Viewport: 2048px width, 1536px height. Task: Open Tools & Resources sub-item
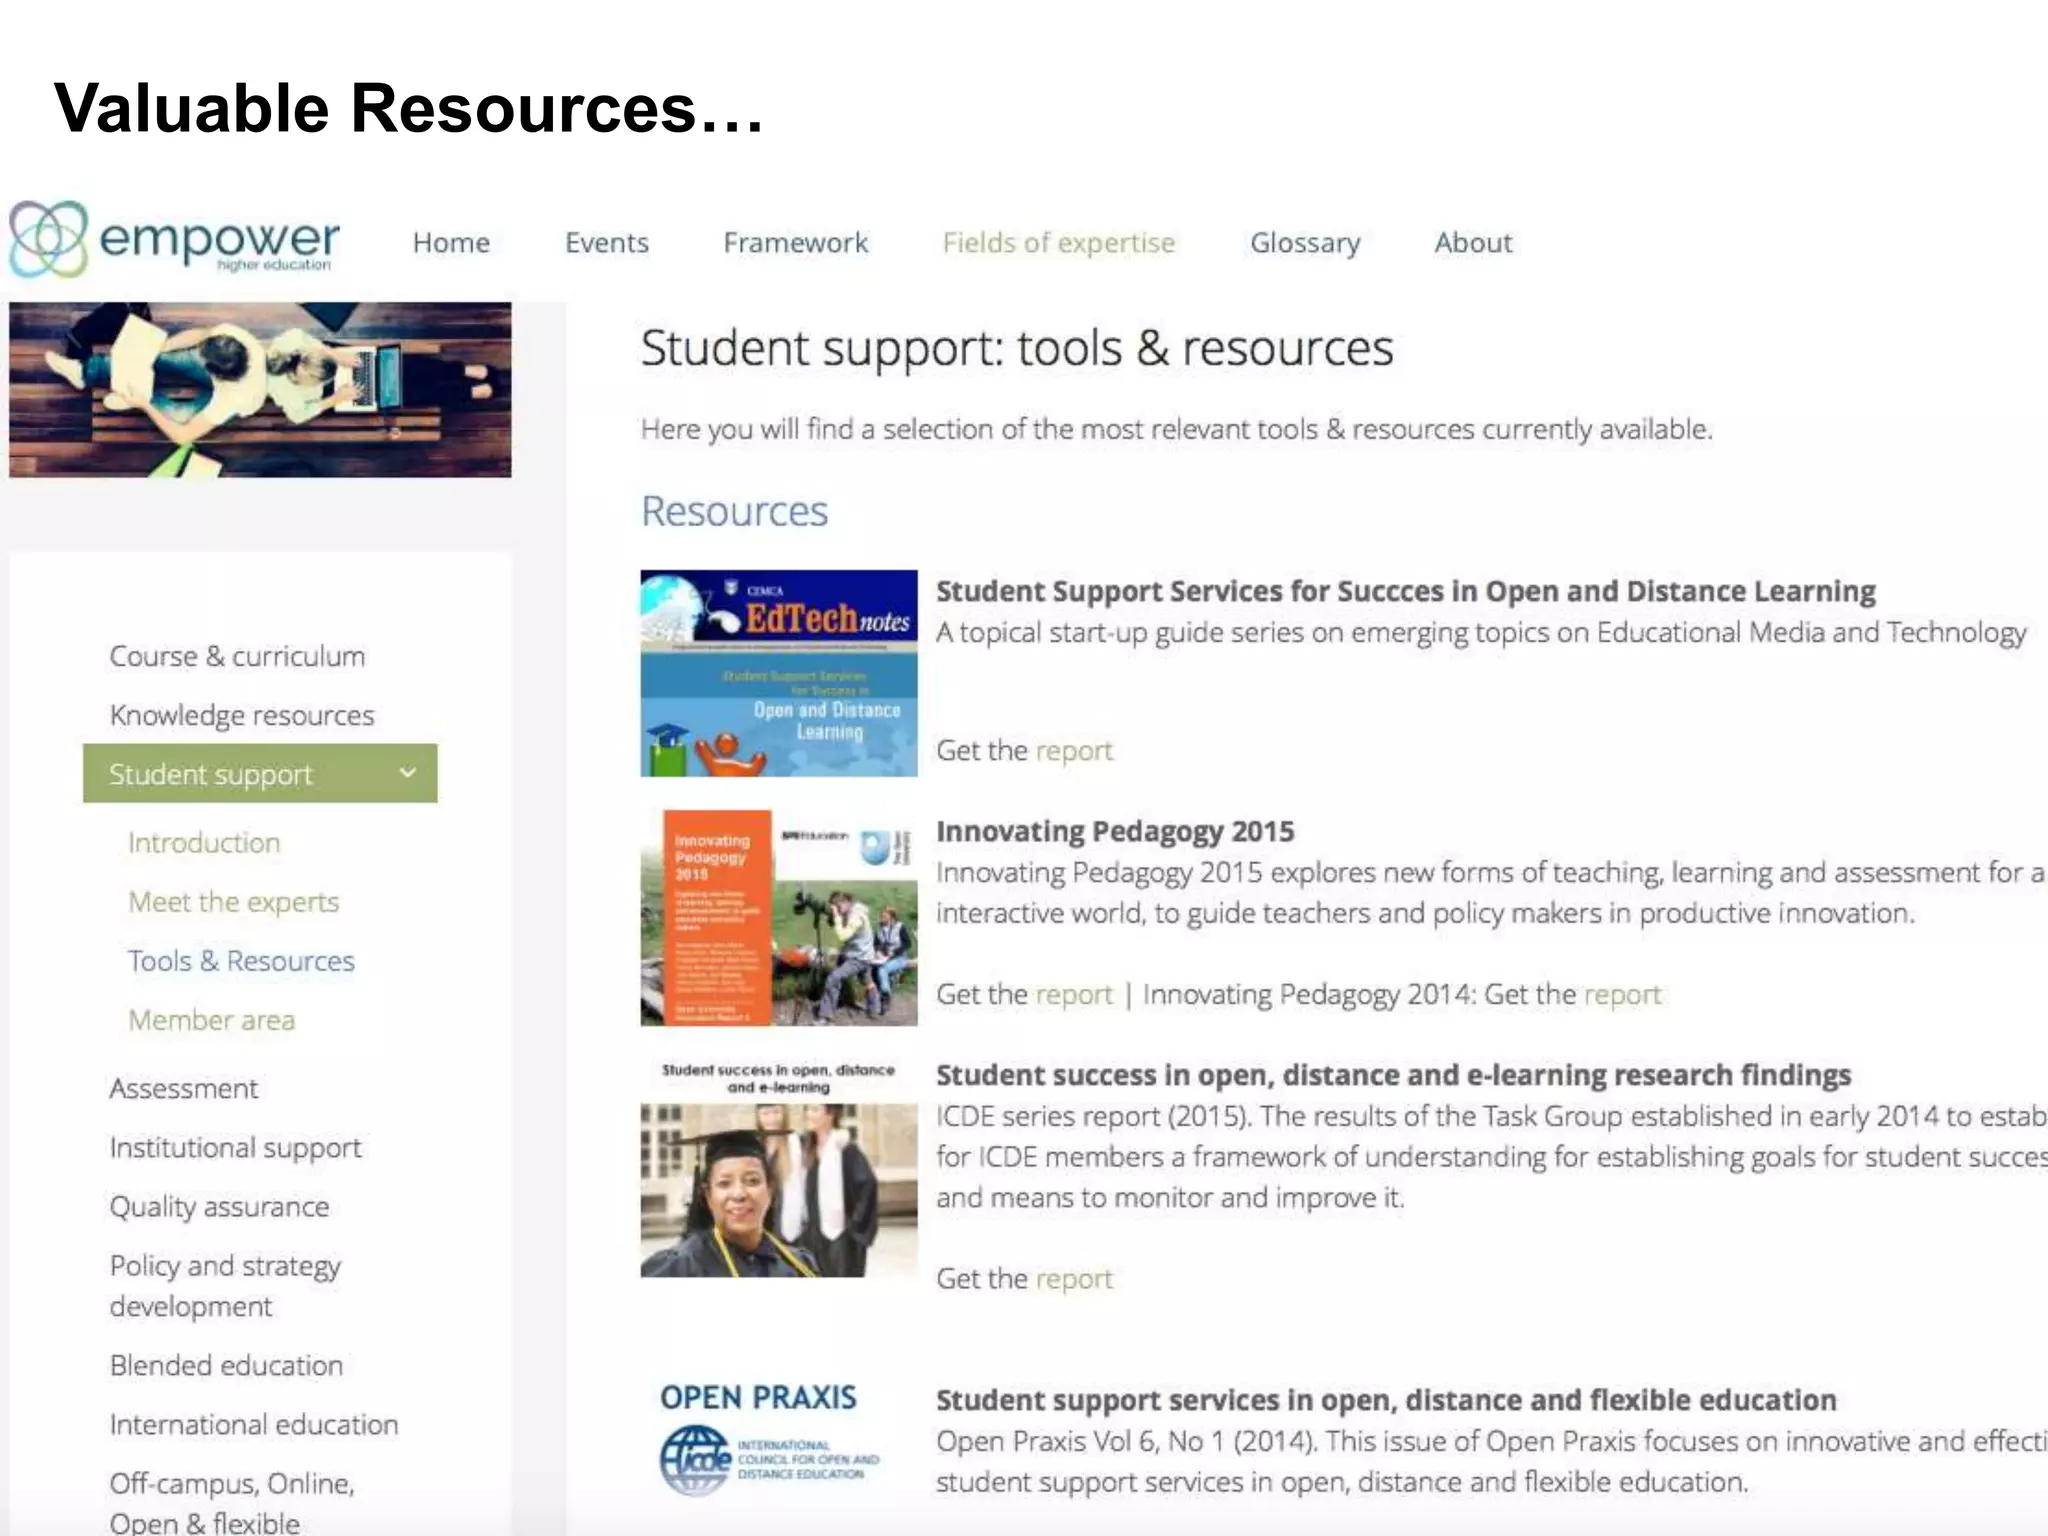(x=241, y=961)
